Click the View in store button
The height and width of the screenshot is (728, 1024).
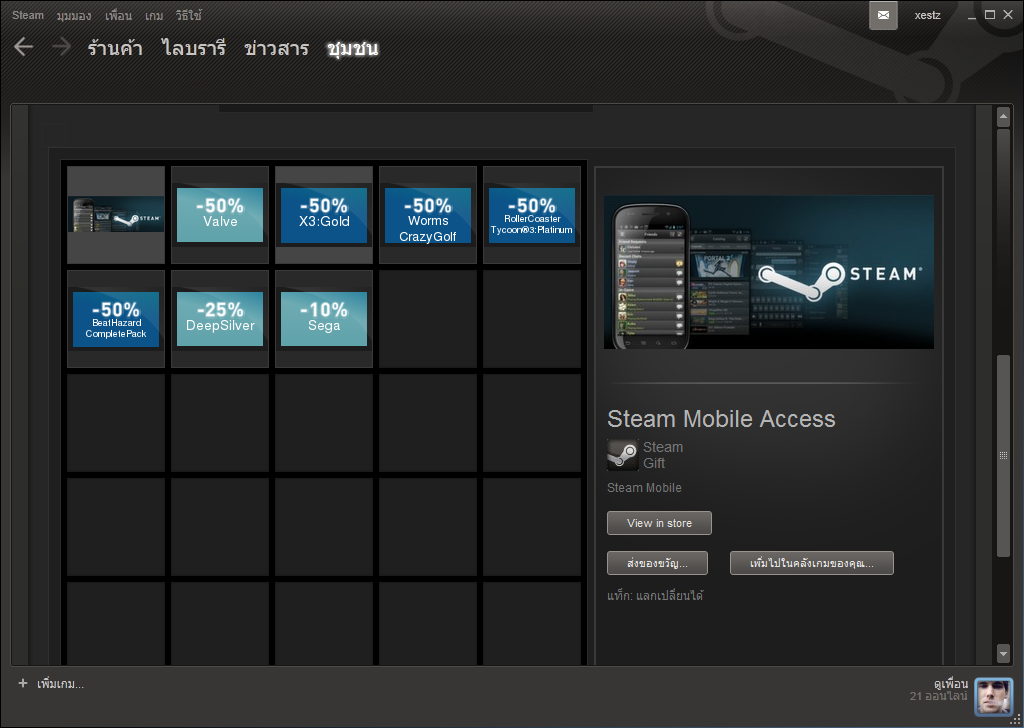pyautogui.click(x=659, y=523)
